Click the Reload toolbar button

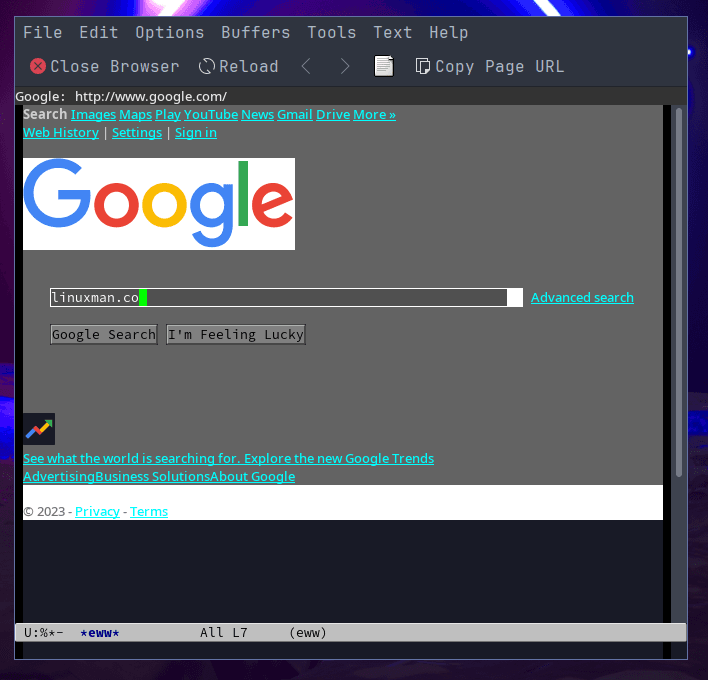[238, 66]
